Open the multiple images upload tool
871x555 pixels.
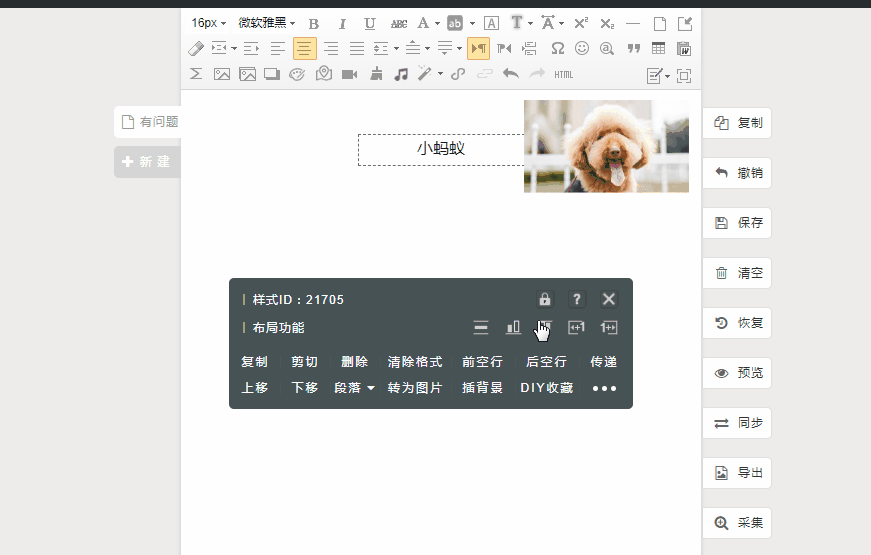point(248,74)
